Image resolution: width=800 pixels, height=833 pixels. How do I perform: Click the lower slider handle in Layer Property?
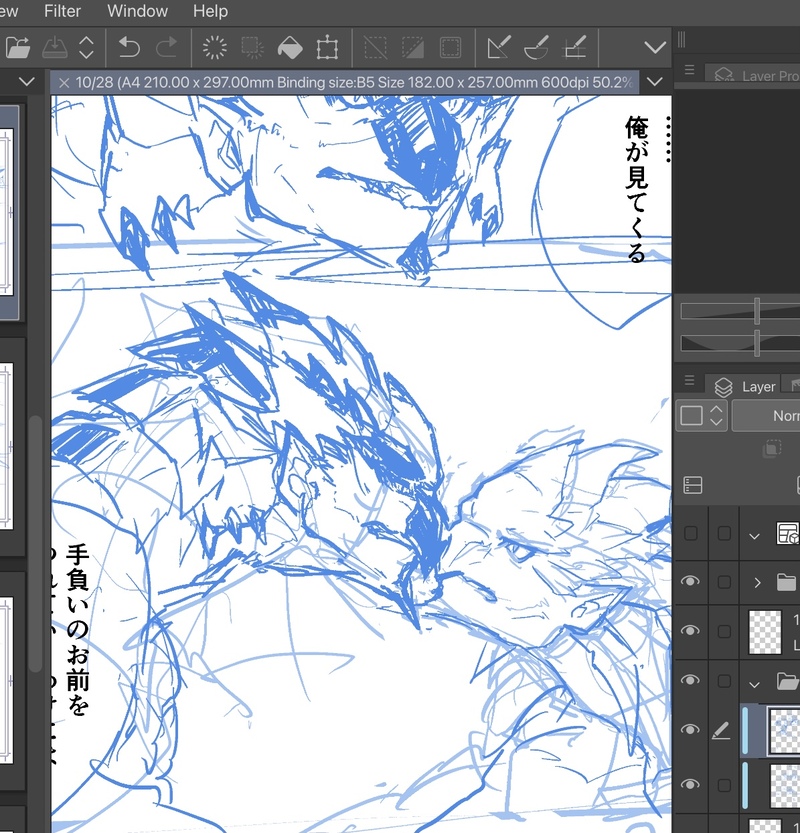coord(757,343)
